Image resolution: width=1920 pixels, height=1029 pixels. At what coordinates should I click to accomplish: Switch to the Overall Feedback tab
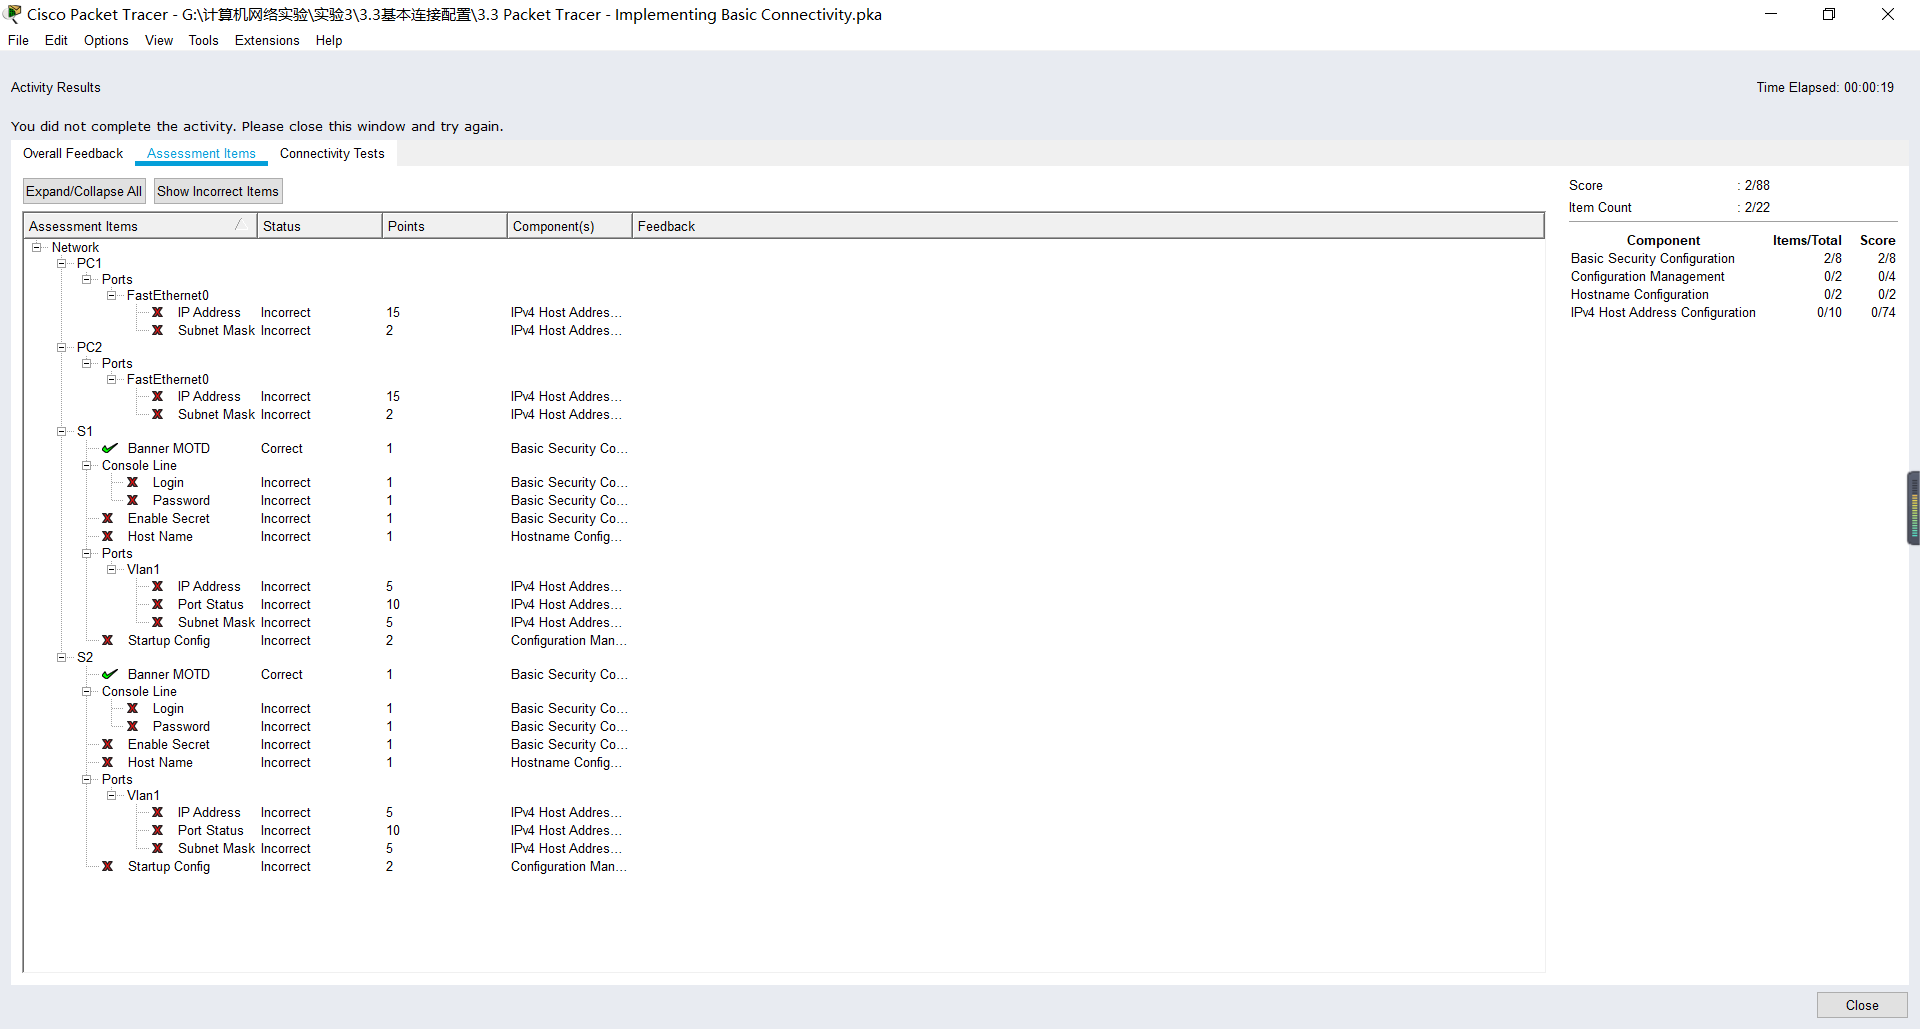click(73, 154)
